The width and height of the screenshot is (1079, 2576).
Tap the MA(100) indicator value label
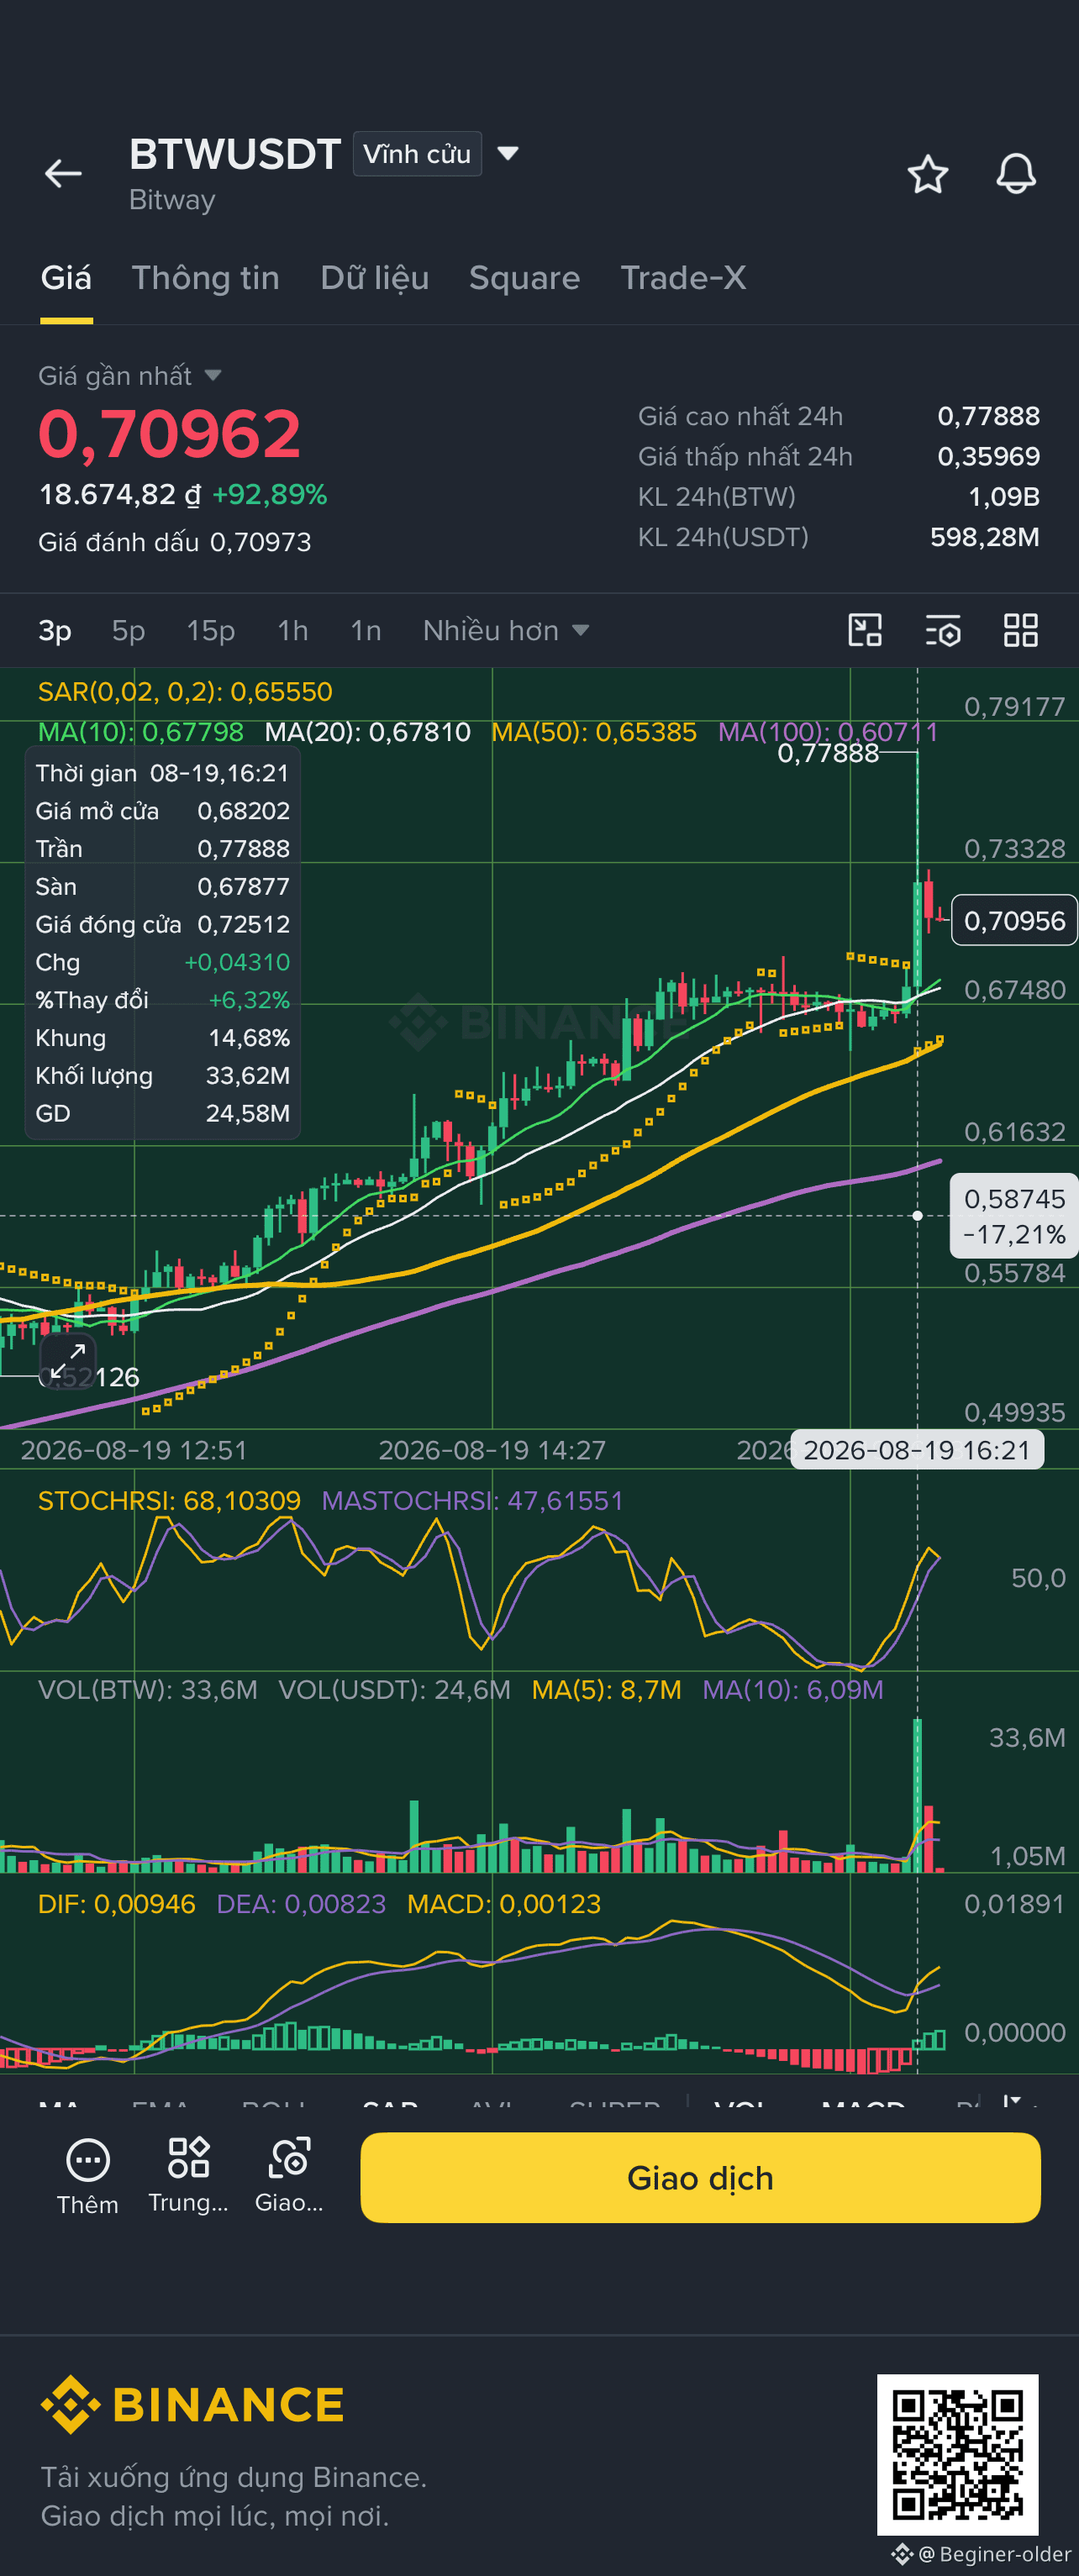point(828,732)
